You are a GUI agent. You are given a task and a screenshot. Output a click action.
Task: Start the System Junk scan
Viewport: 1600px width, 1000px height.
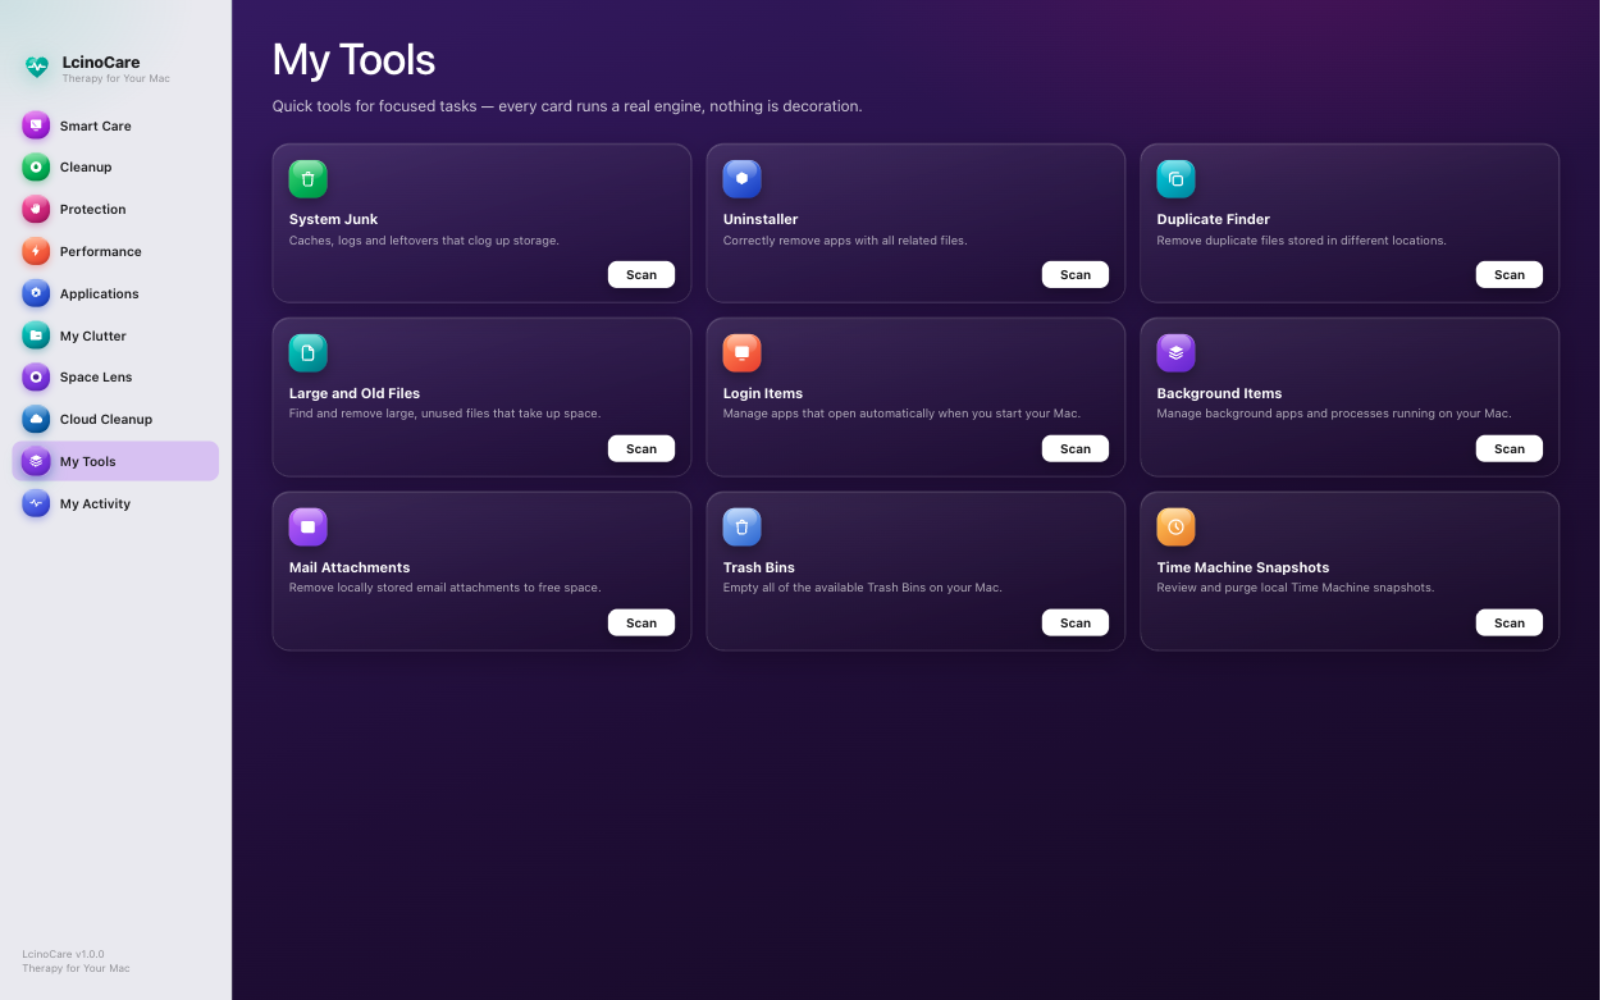tap(641, 275)
